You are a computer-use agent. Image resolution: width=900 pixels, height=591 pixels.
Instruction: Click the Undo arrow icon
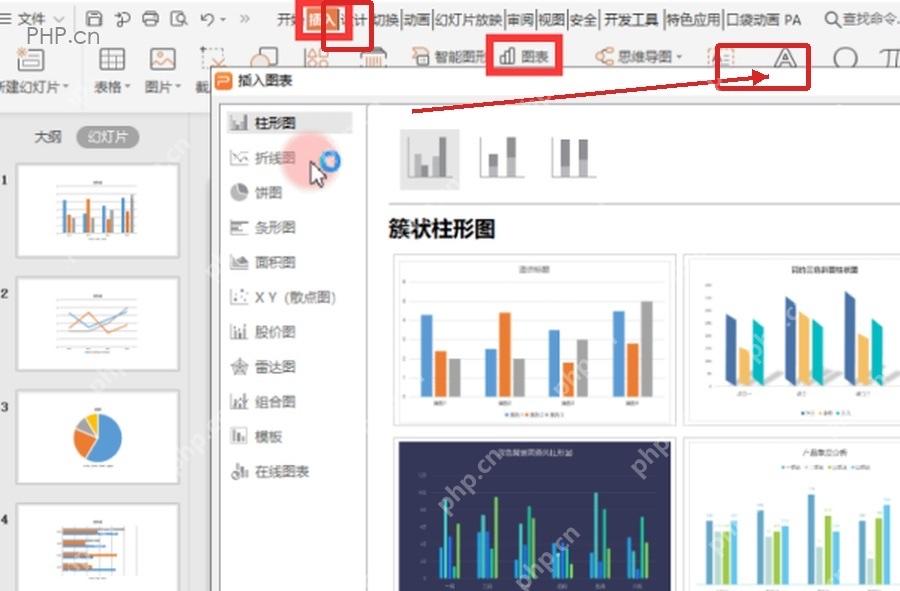click(207, 20)
